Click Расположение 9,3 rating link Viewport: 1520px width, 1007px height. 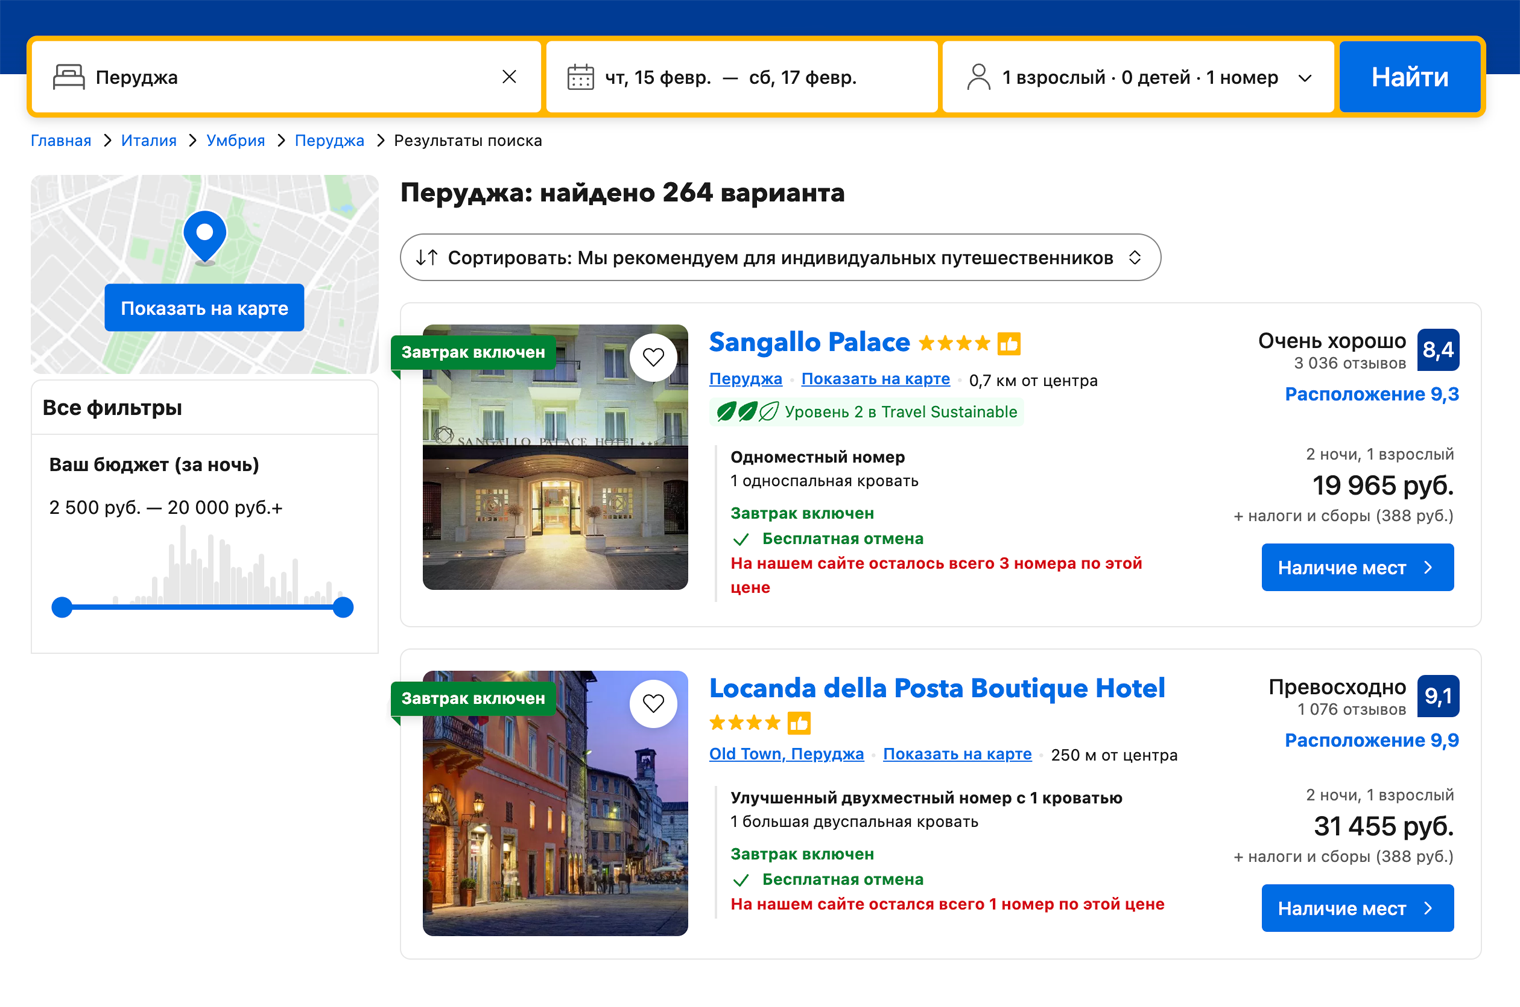[1371, 394]
